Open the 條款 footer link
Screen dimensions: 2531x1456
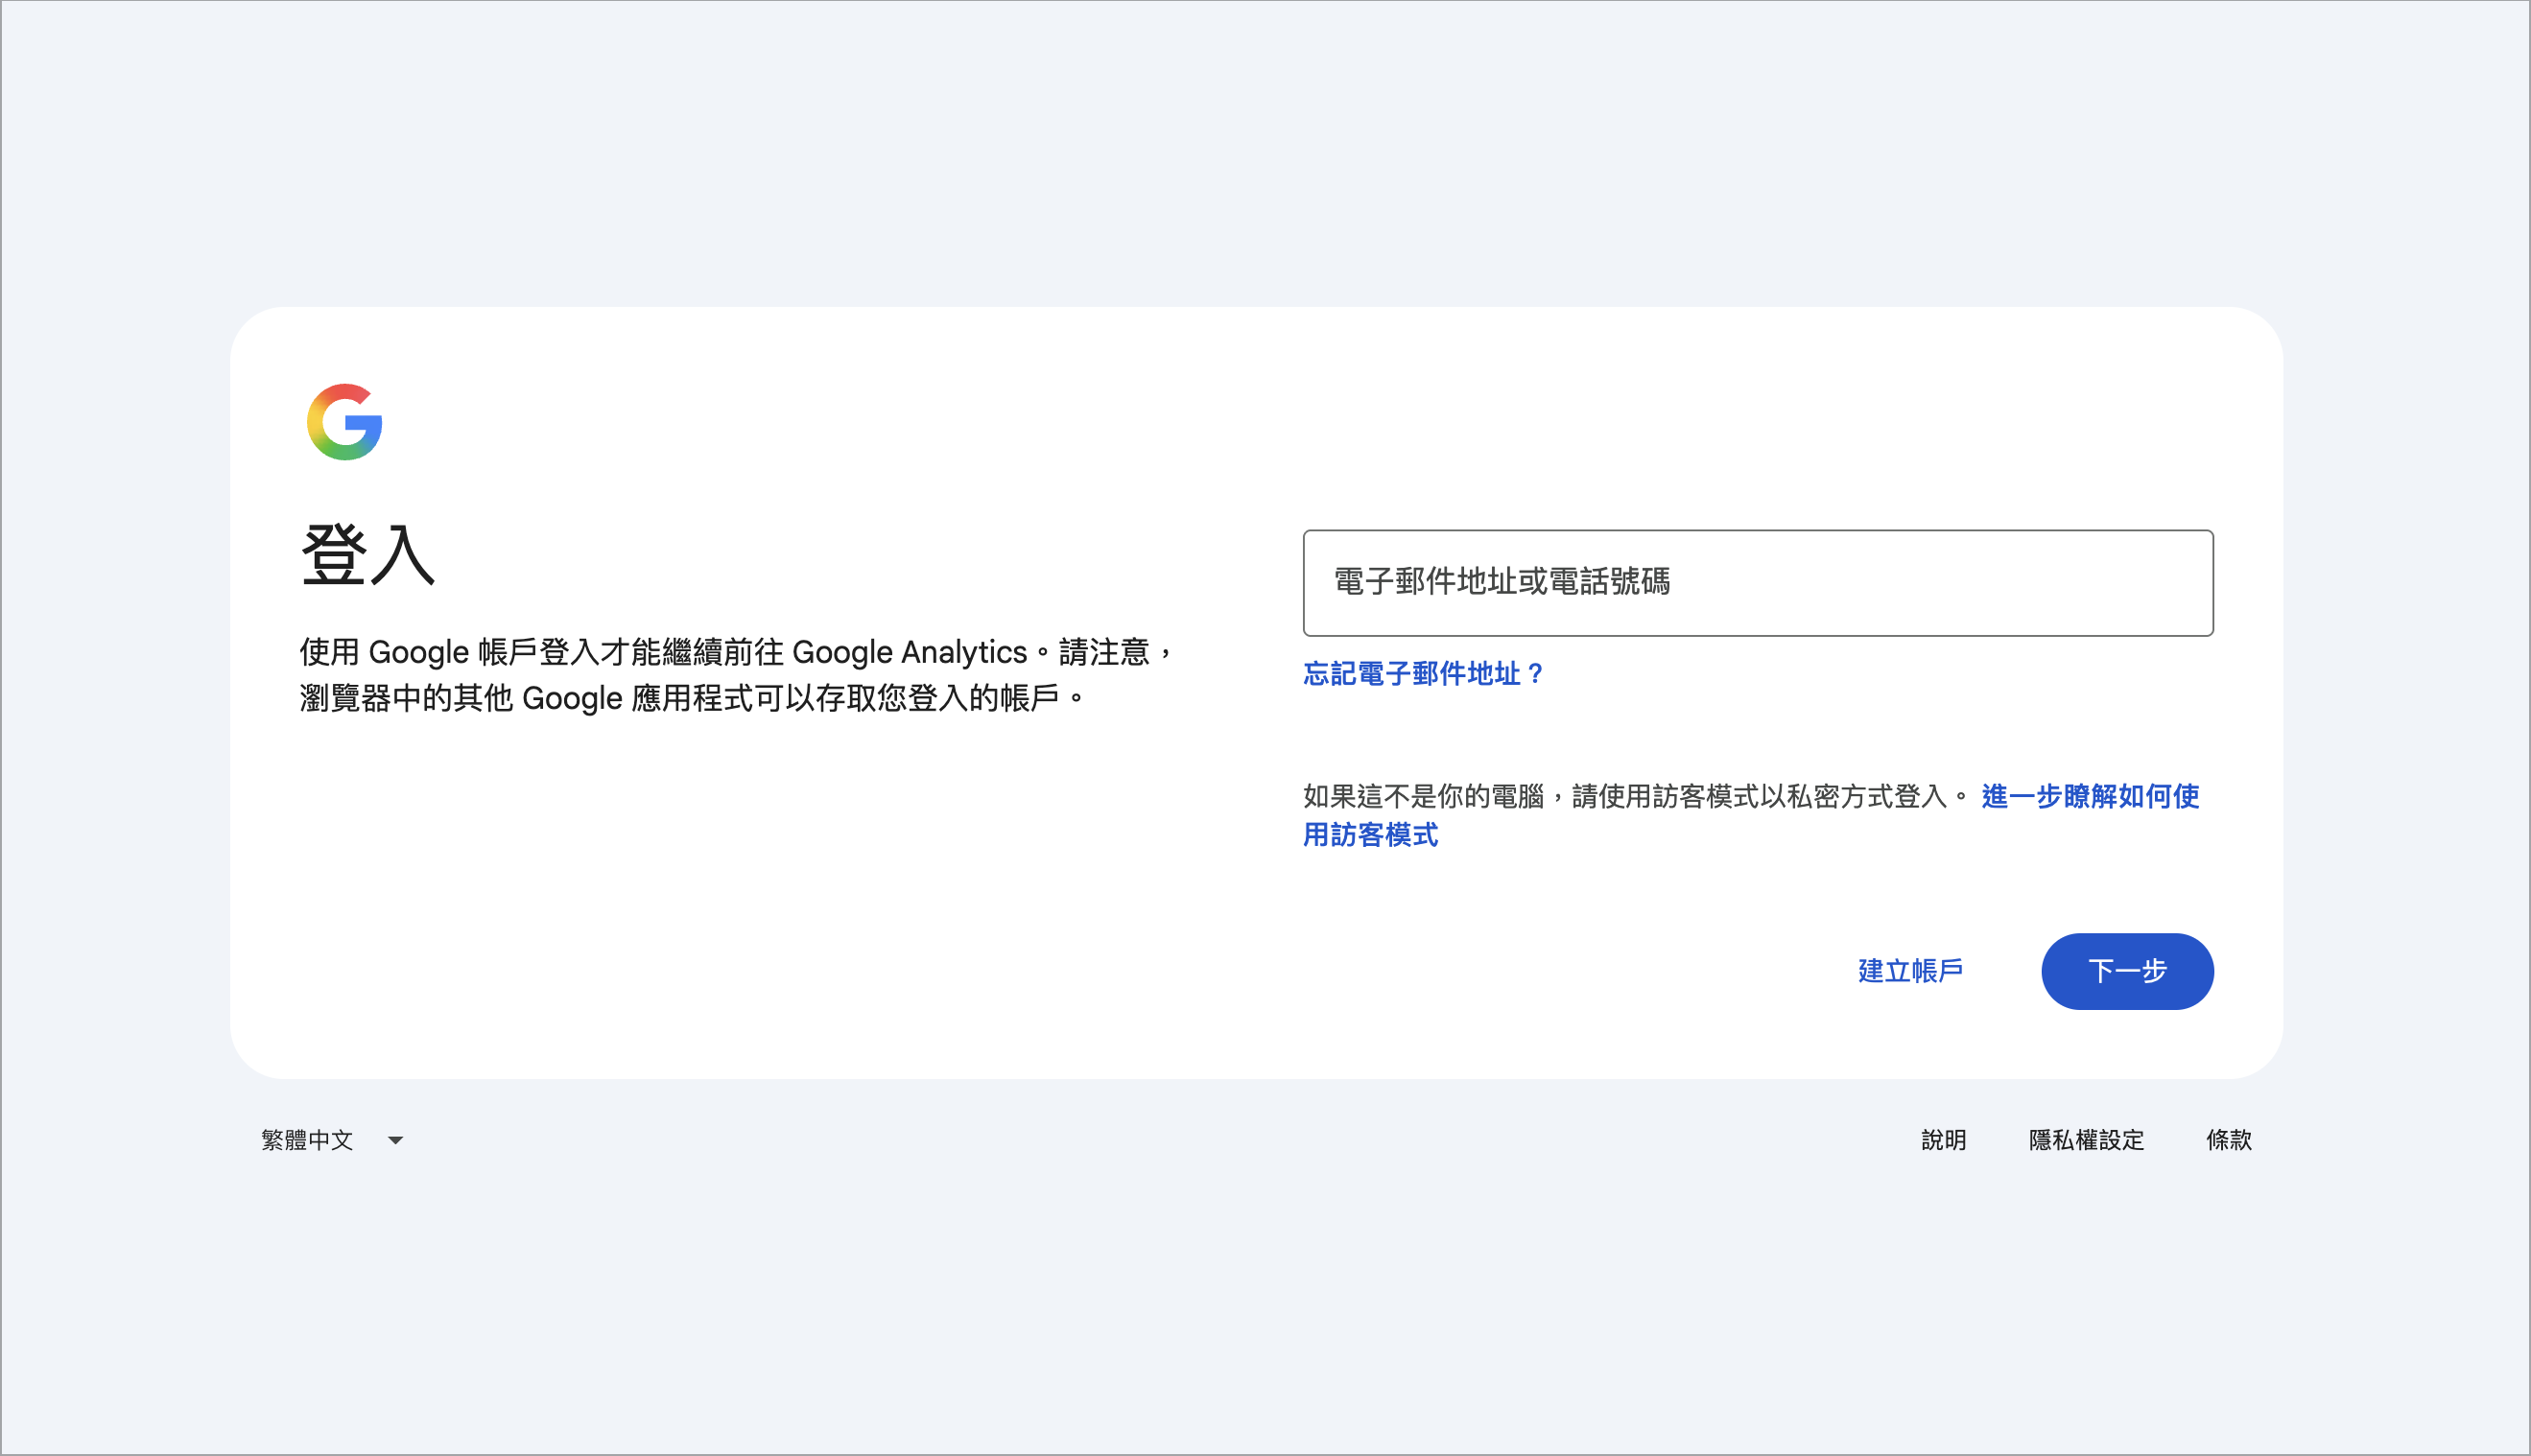[2228, 1140]
